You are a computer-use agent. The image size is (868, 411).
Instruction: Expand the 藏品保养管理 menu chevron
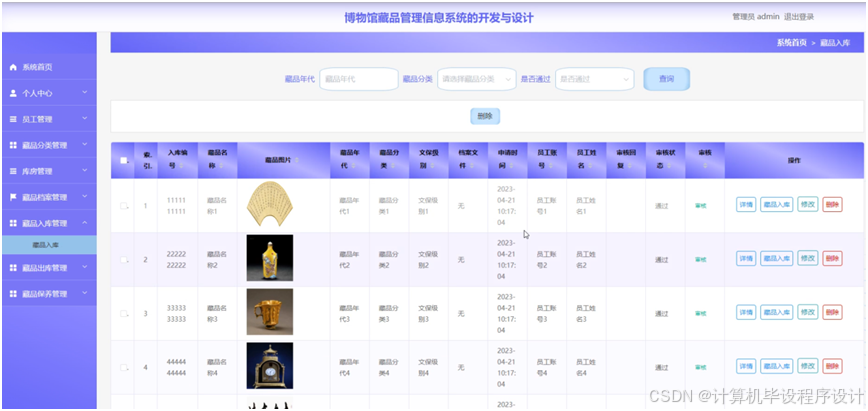[x=85, y=293]
